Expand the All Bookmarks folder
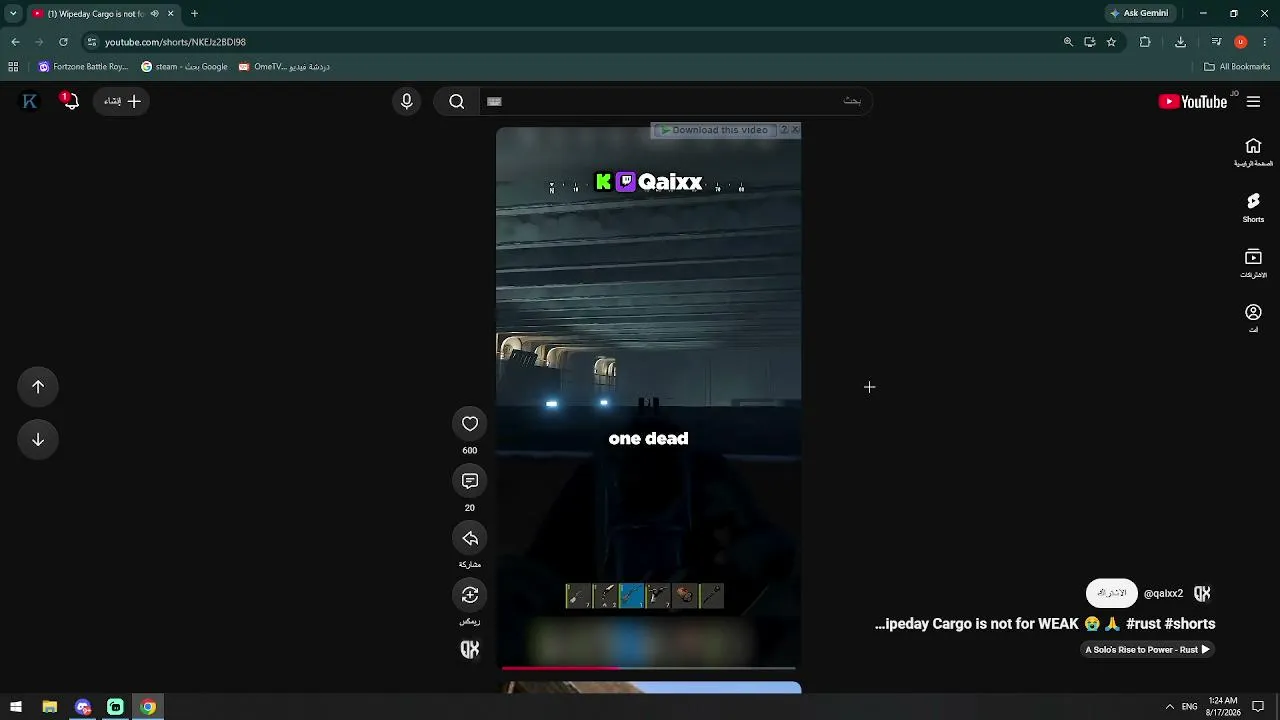1280x720 pixels. [x=1237, y=67]
